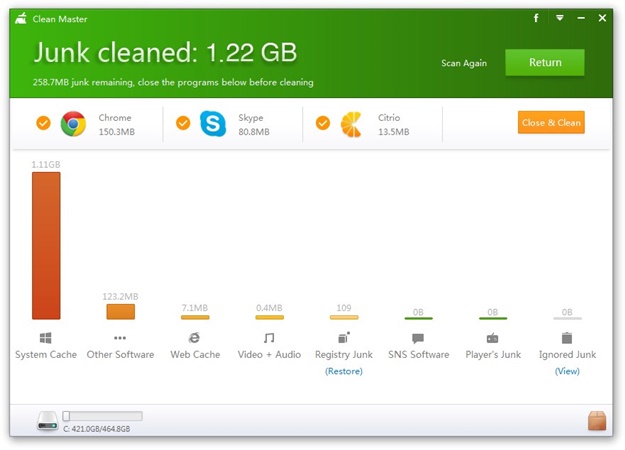Click the Other Software label
Image resolution: width=625 pixels, height=450 pixels.
pyautogui.click(x=120, y=354)
